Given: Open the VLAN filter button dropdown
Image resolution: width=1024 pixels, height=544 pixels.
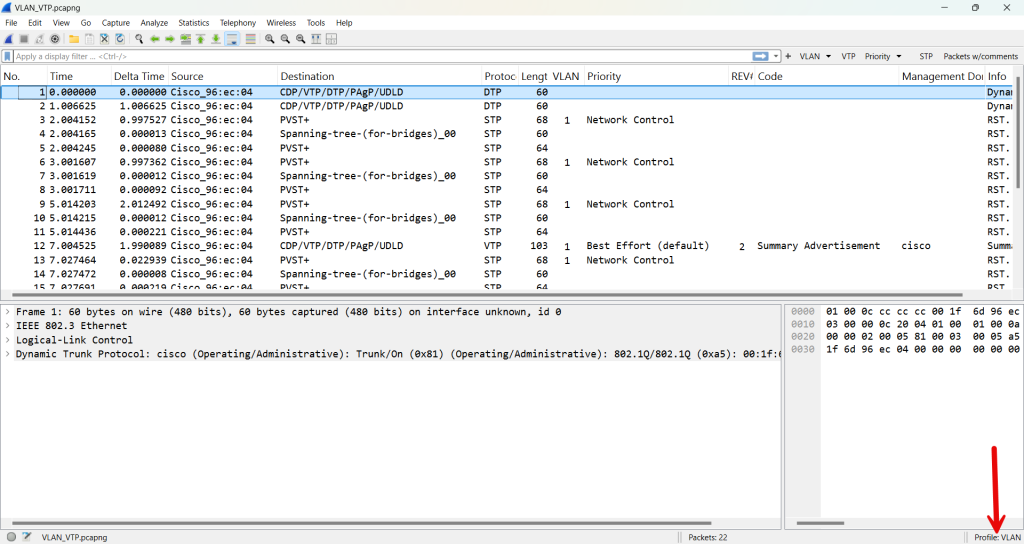Looking at the screenshot, I should [x=815, y=56].
